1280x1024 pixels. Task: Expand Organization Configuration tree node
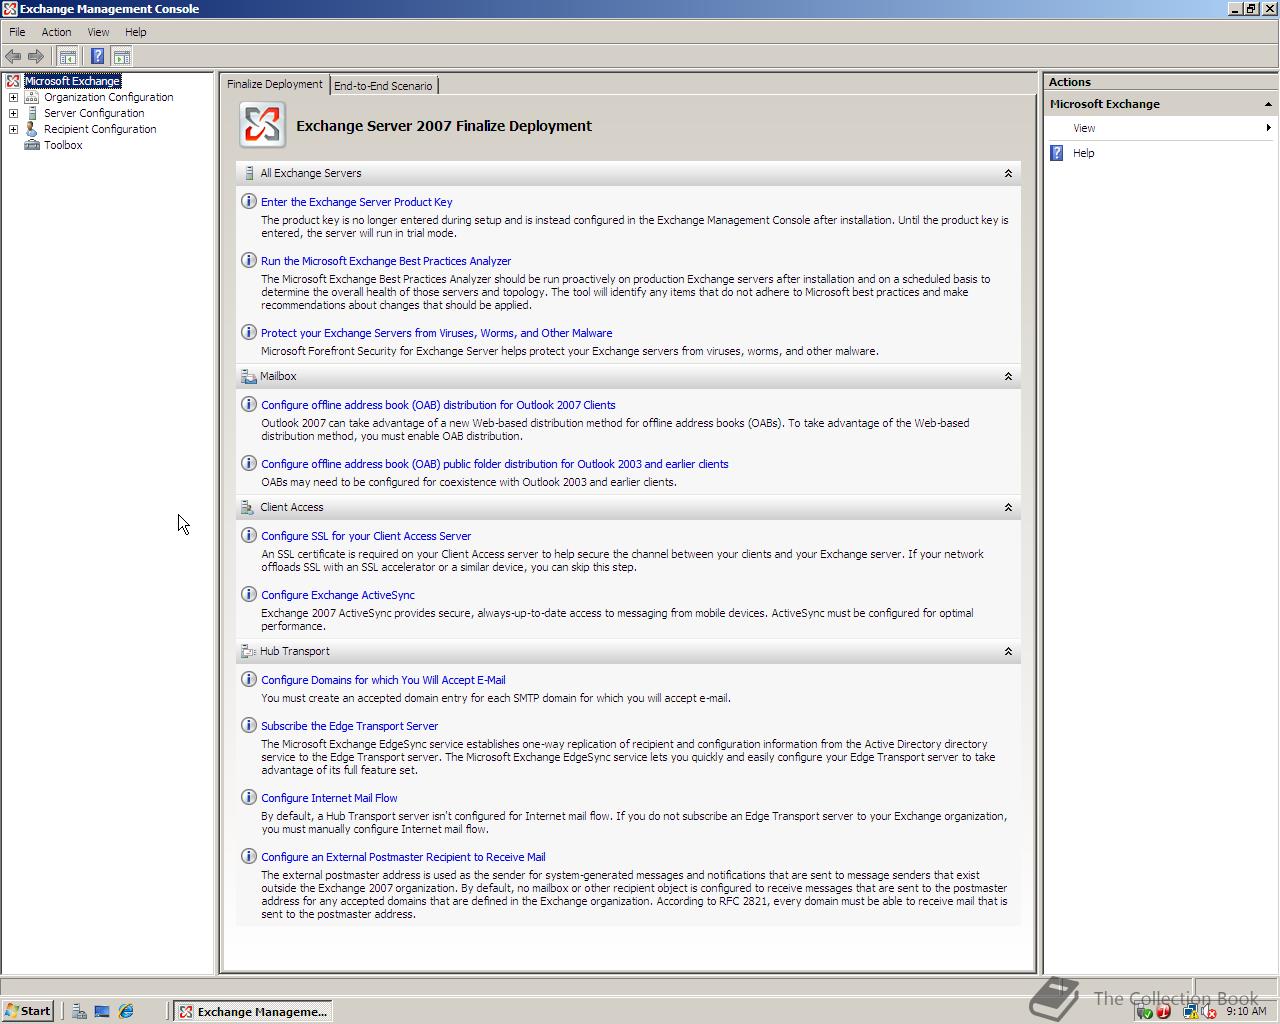point(13,97)
